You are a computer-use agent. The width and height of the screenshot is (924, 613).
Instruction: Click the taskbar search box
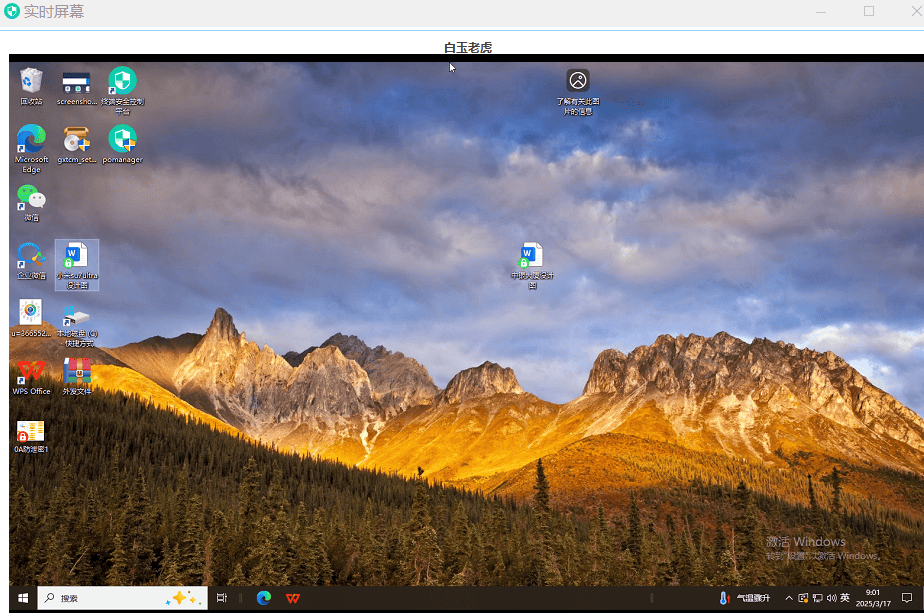pyautogui.click(x=110, y=598)
